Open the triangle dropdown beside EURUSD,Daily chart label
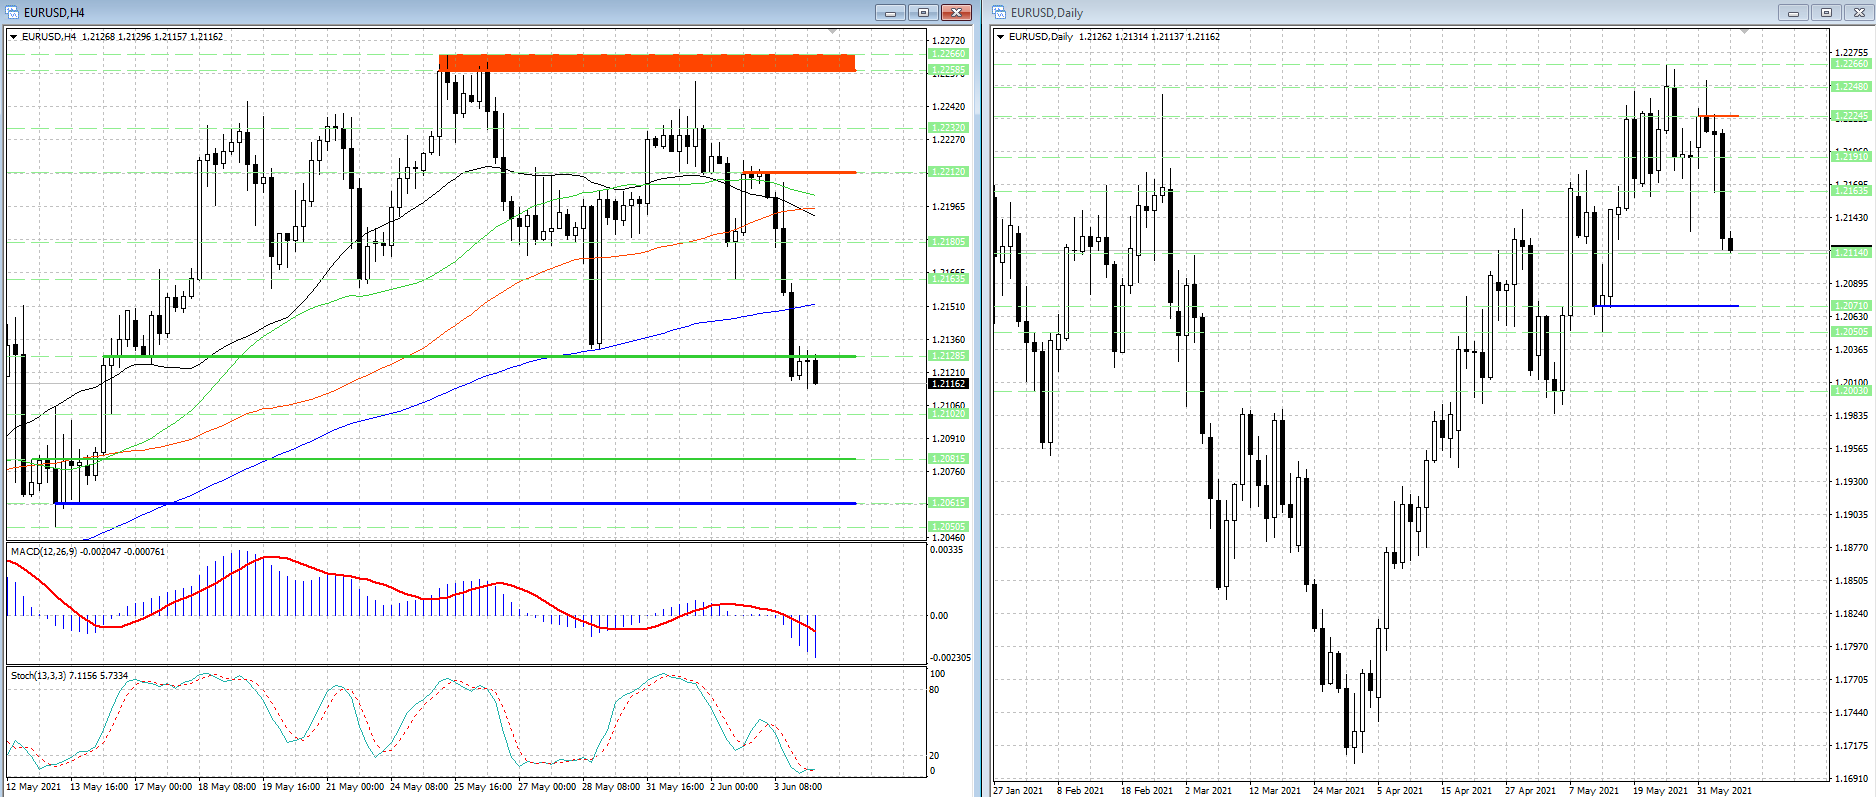This screenshot has height=797, width=1876. point(1001,37)
